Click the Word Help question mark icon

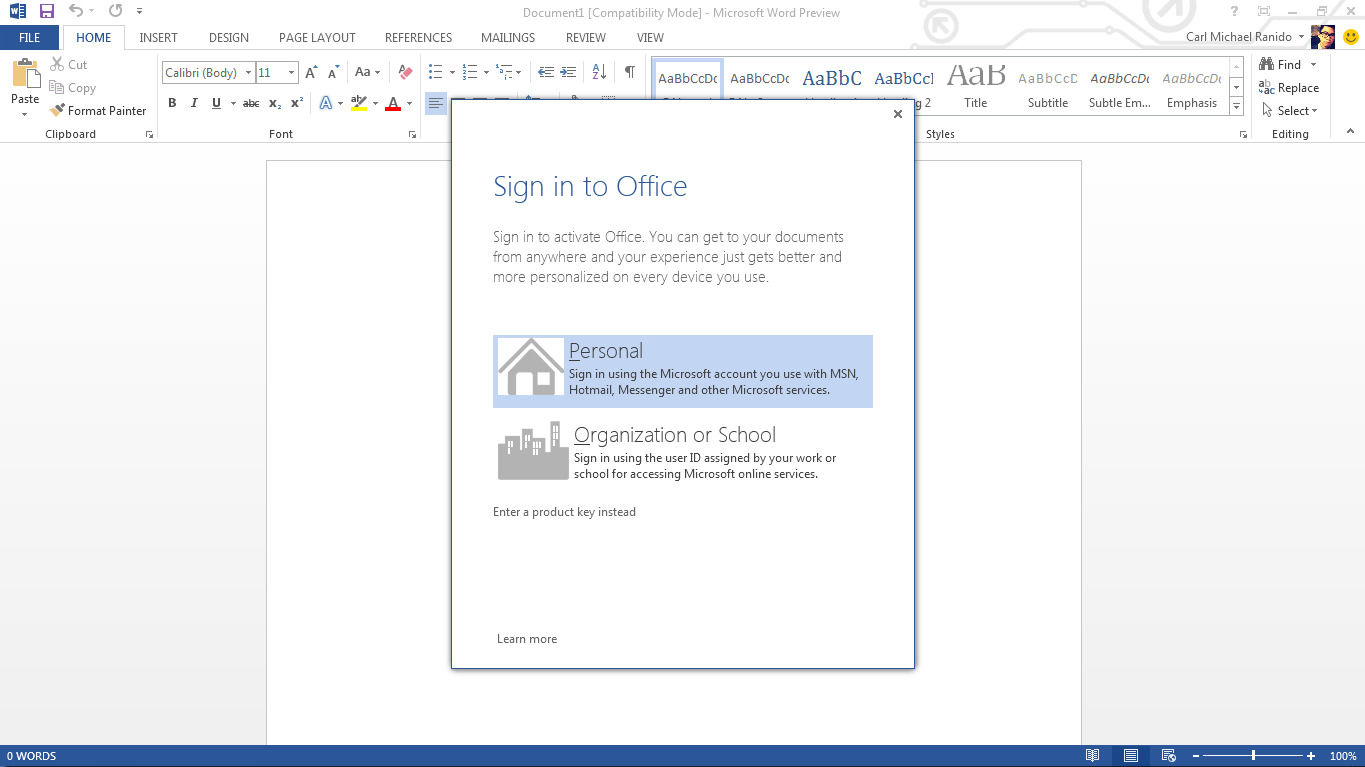pos(1236,11)
